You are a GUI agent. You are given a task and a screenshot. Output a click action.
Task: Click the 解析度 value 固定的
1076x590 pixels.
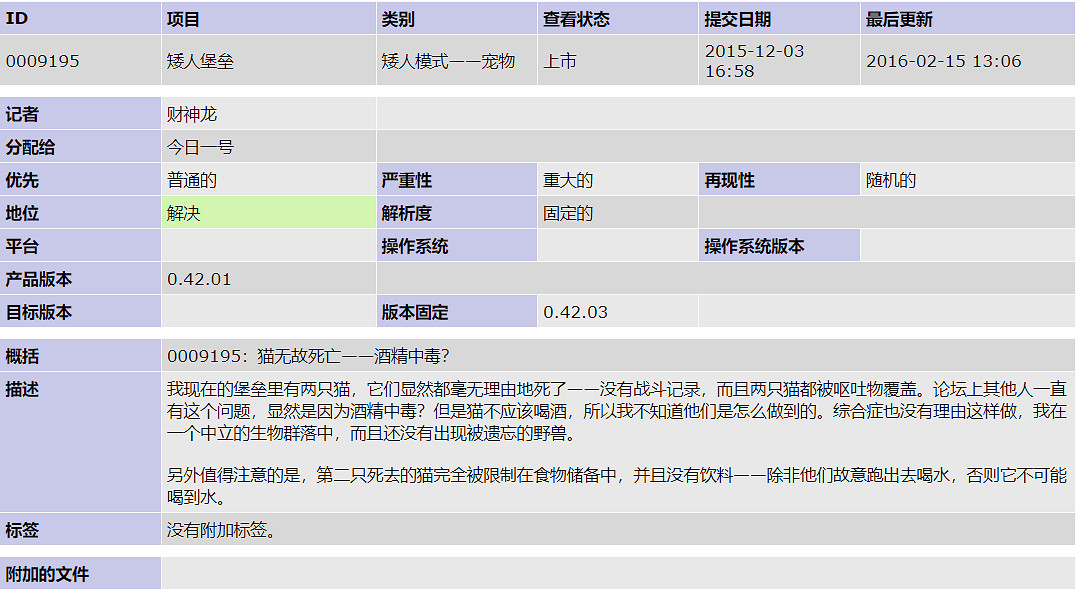tap(563, 212)
